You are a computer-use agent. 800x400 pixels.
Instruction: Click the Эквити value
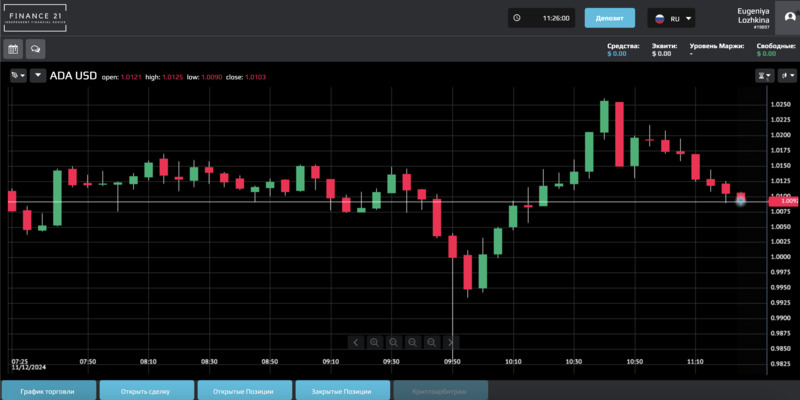[661, 54]
